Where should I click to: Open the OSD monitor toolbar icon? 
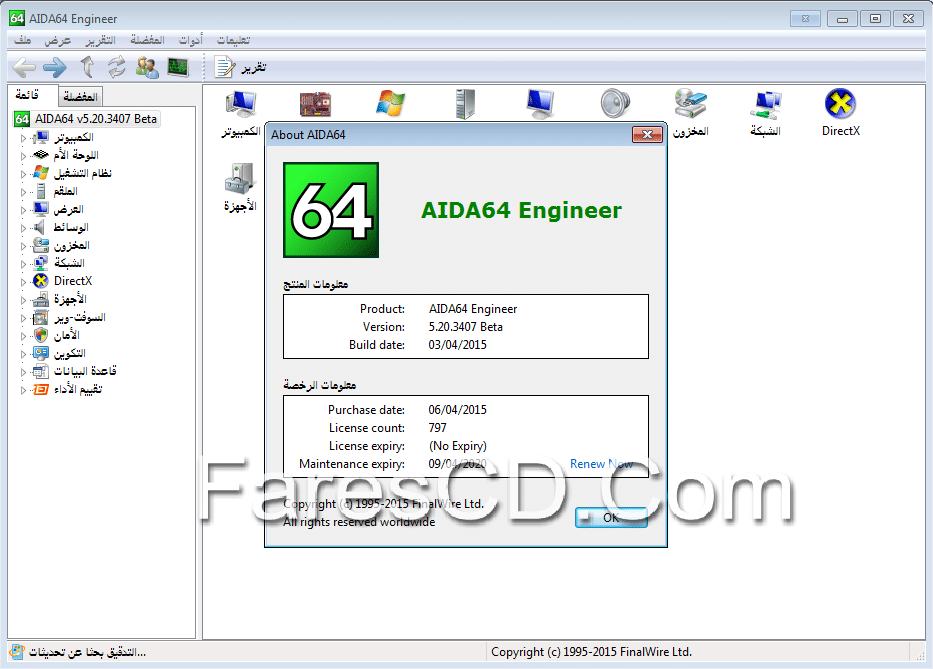178,67
